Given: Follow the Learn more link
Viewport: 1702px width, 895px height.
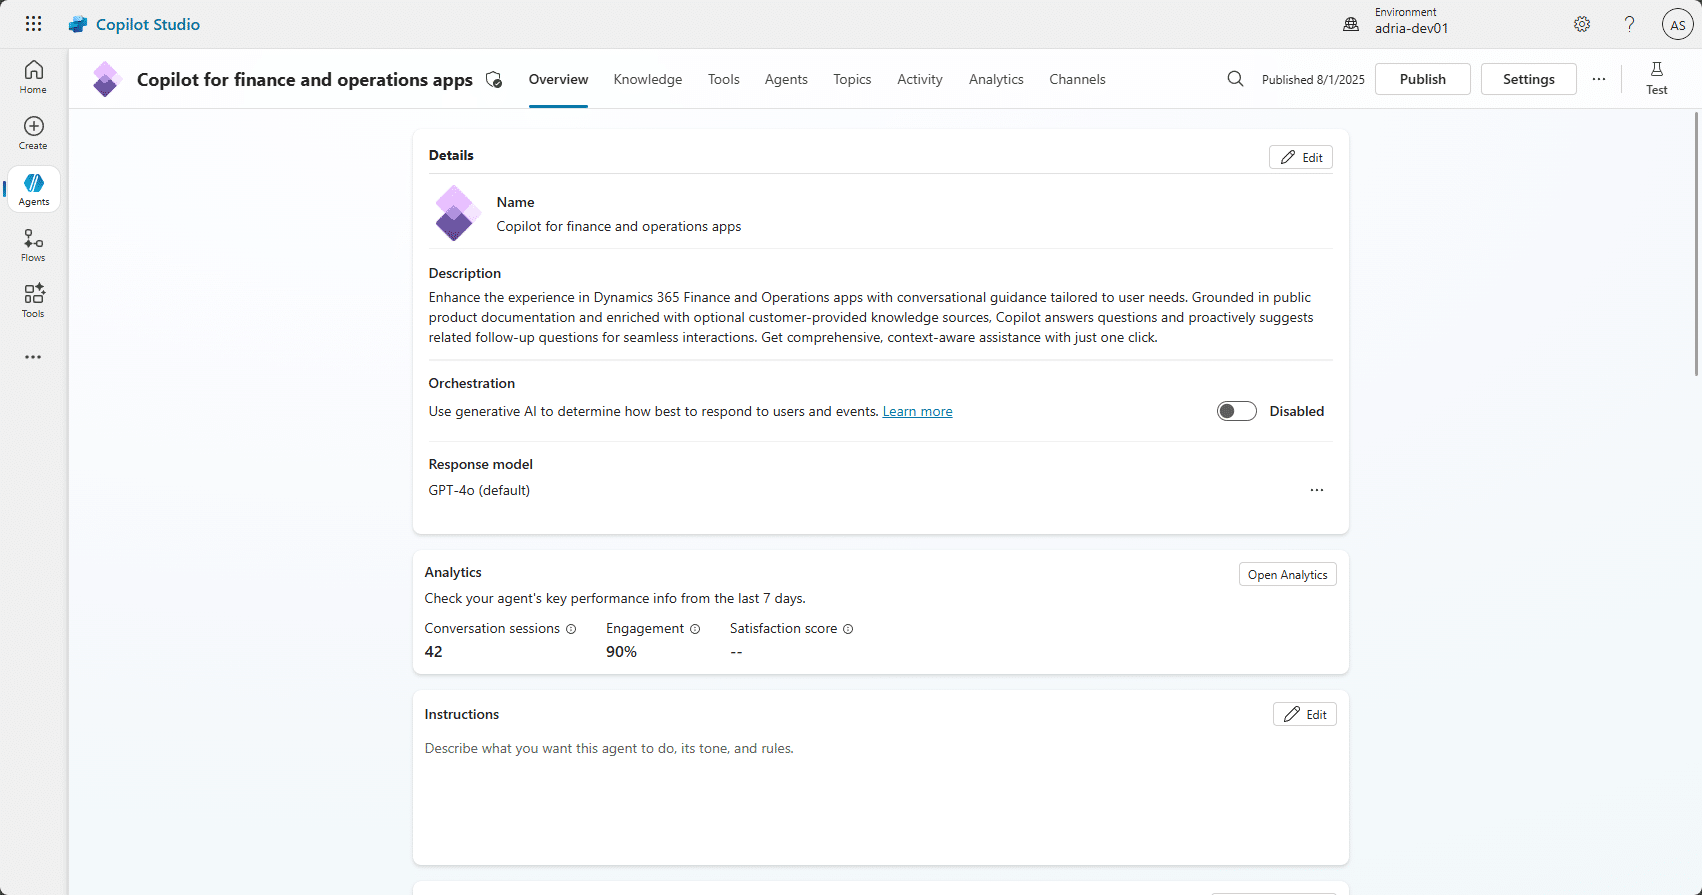Looking at the screenshot, I should [917, 411].
